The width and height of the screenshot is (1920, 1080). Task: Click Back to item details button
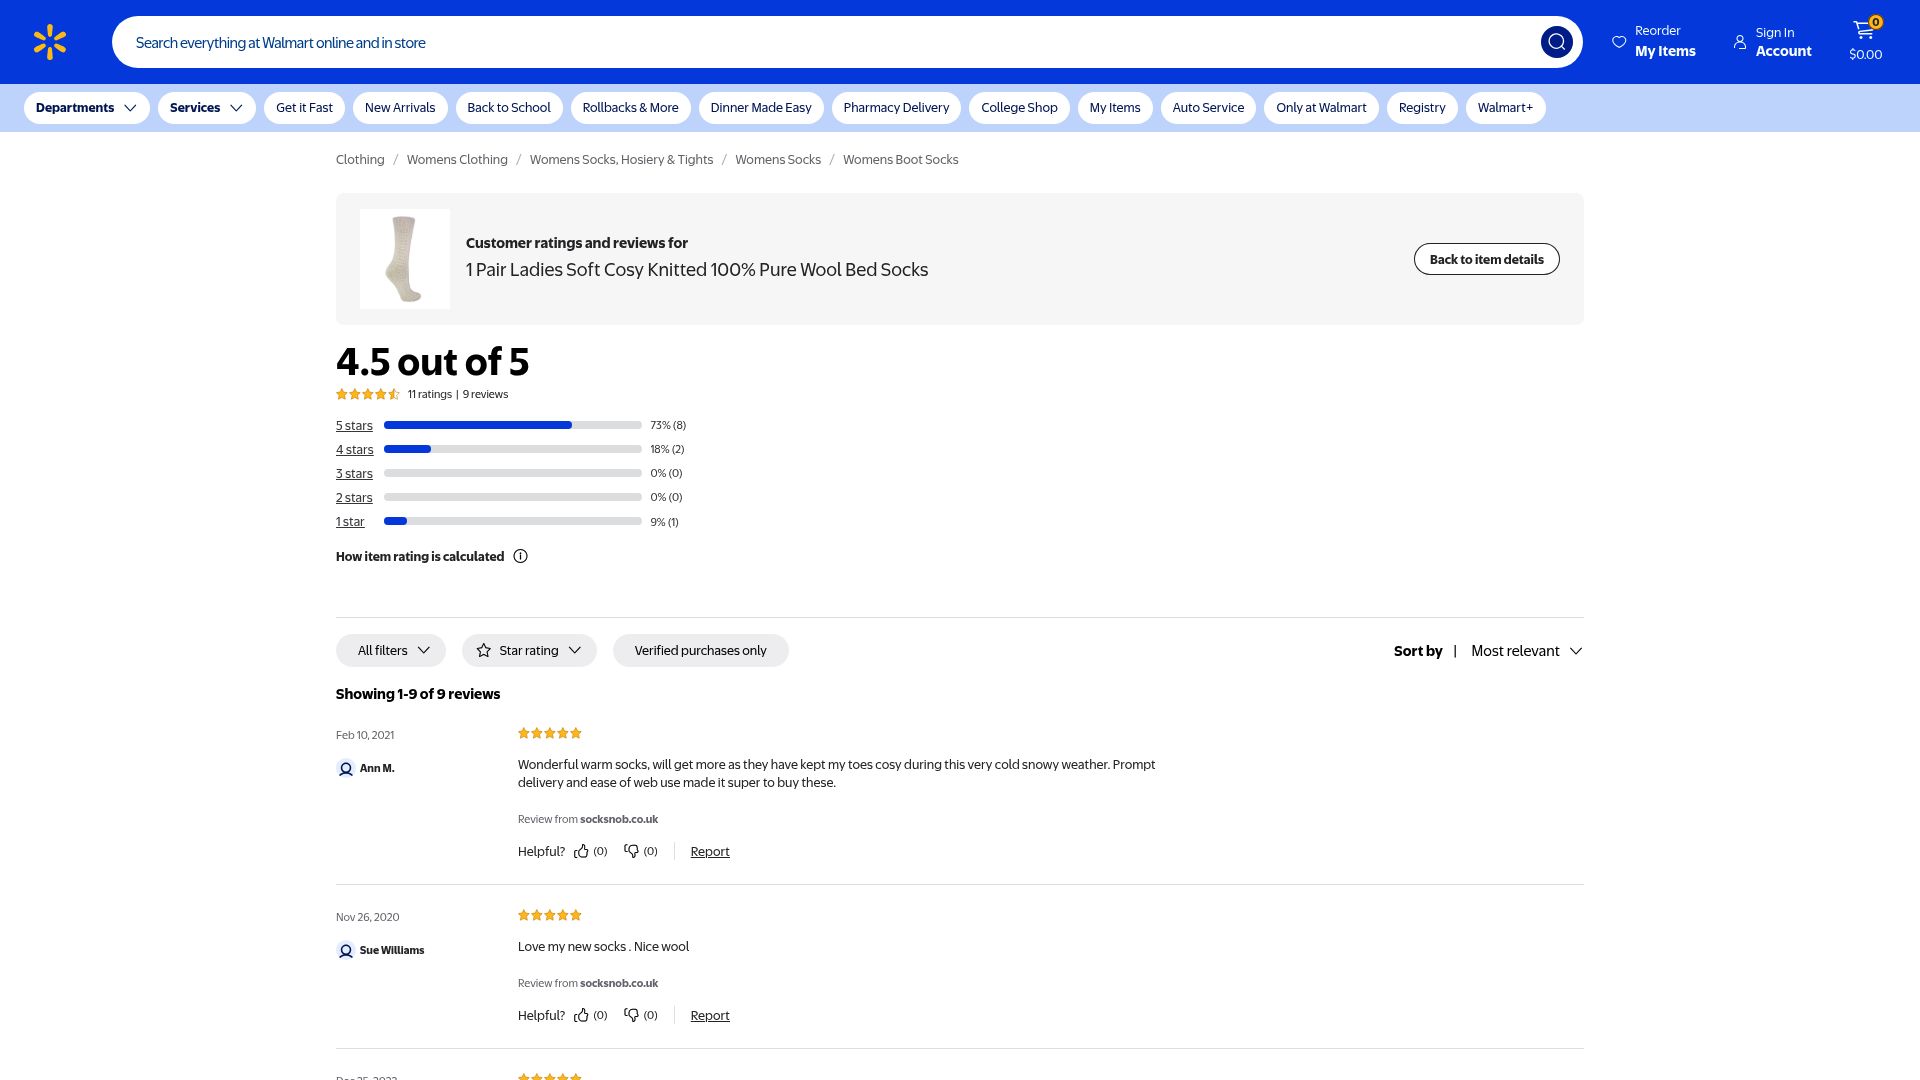tap(1486, 259)
